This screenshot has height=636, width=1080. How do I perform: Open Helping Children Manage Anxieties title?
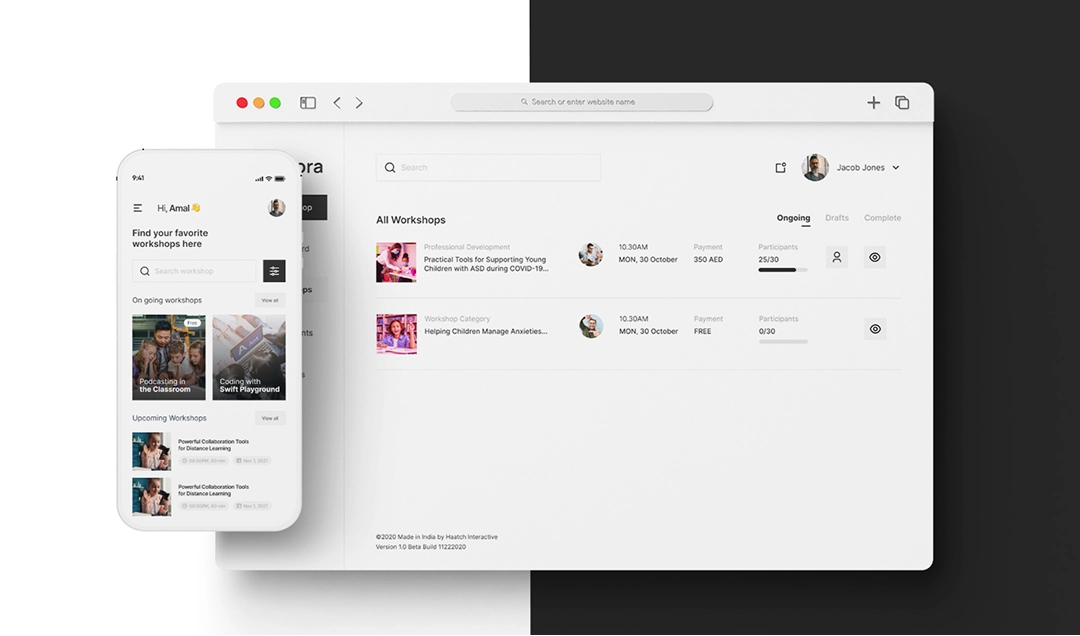486,331
